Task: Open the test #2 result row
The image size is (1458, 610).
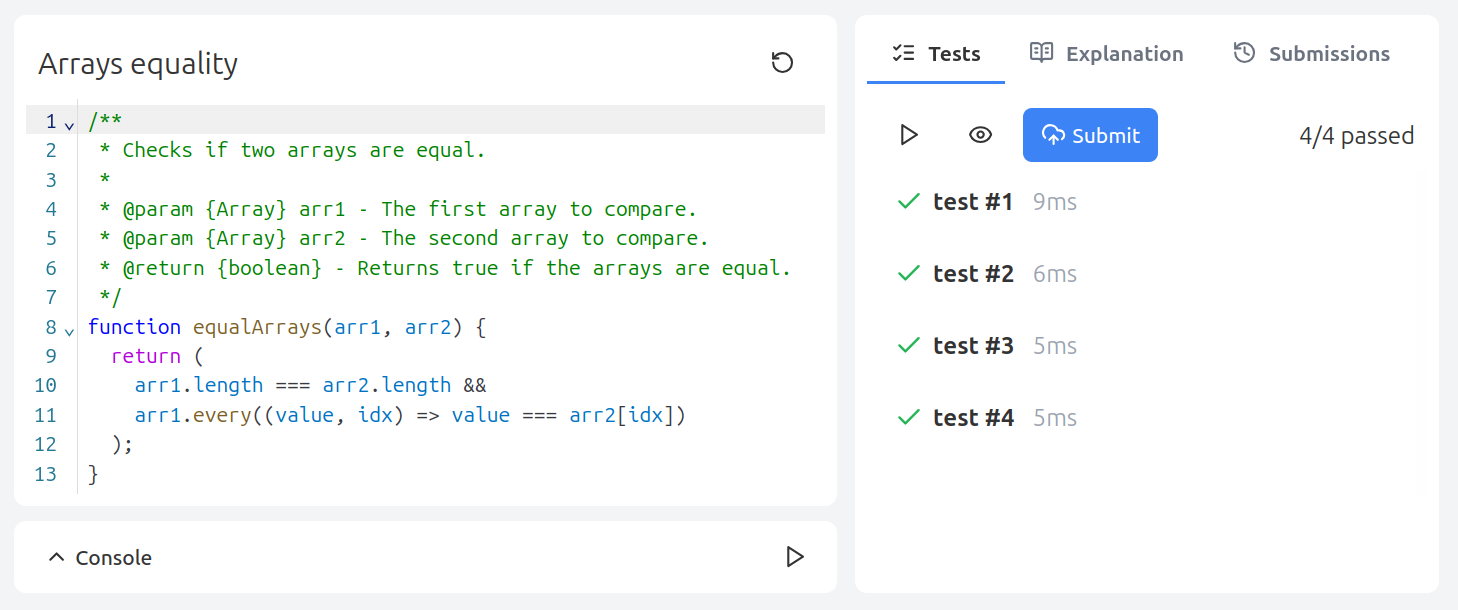Action: 1146,274
